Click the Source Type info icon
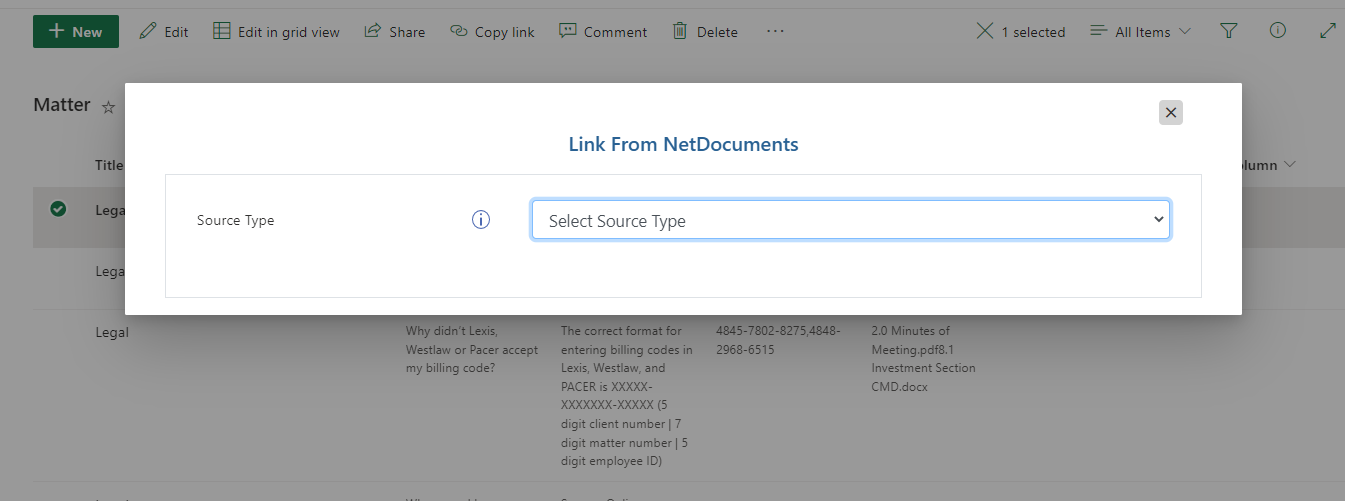The height and width of the screenshot is (501, 1345). point(481,220)
